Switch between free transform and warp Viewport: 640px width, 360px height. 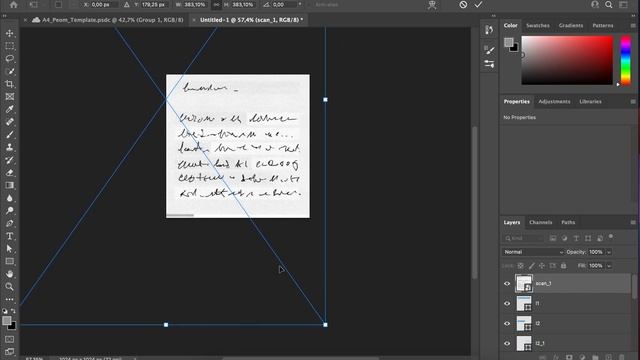[432, 5]
